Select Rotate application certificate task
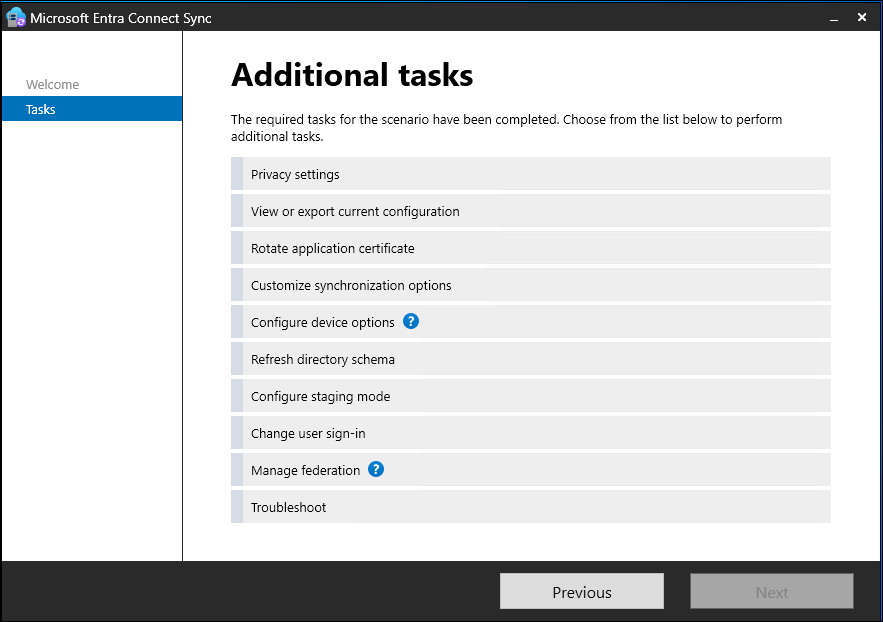This screenshot has height=622, width=883. [x=332, y=249]
